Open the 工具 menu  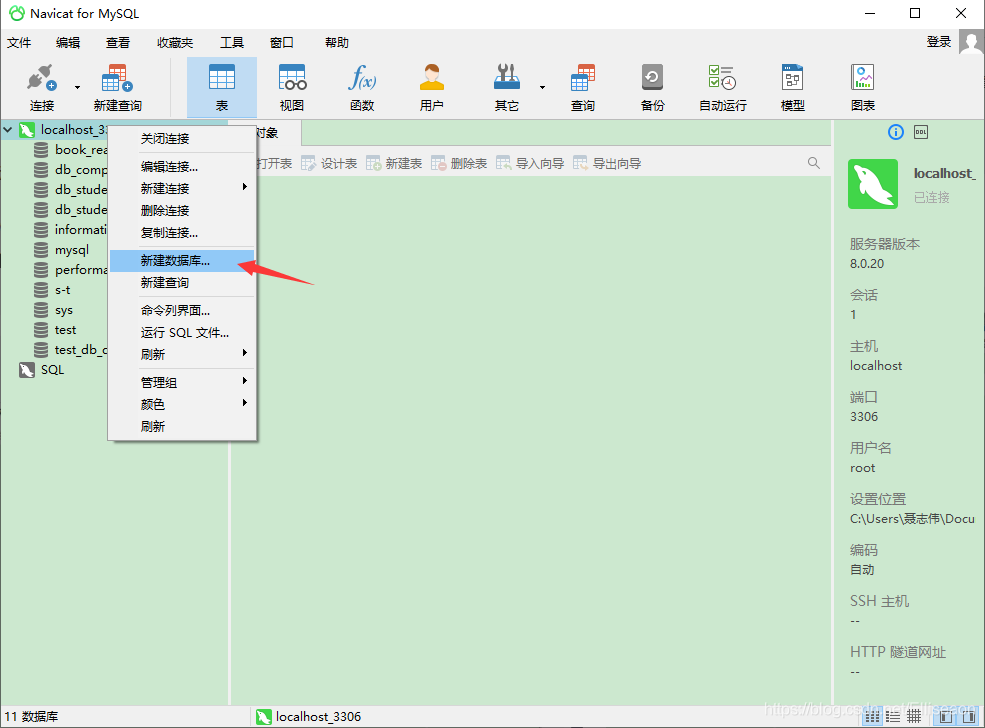(232, 42)
